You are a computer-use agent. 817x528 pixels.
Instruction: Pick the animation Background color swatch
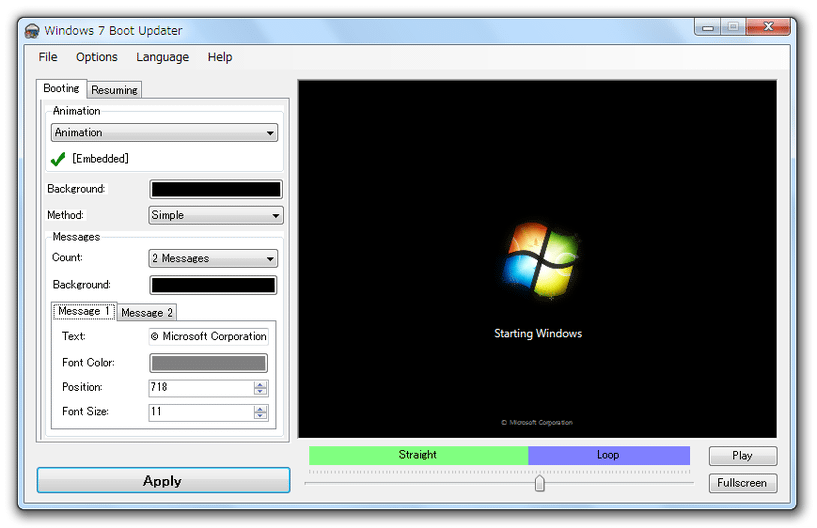click(x=216, y=189)
